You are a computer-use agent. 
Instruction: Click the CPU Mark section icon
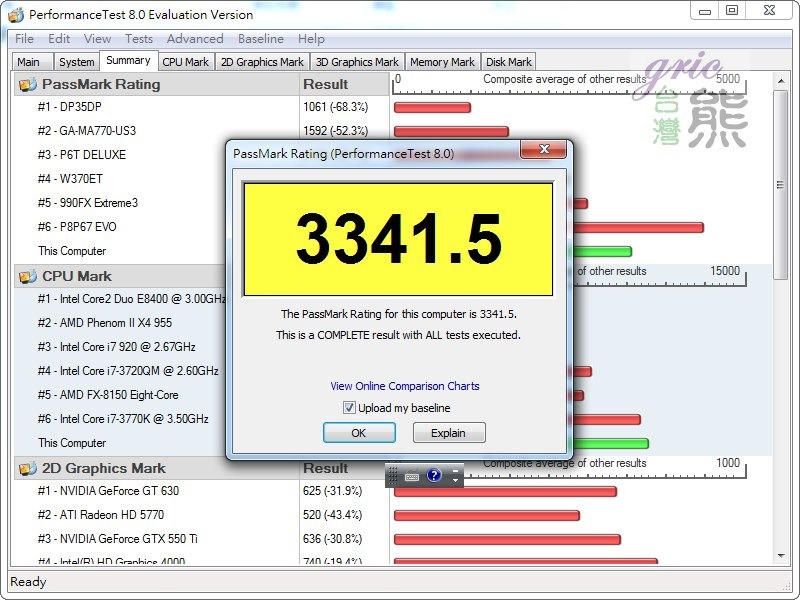[x=28, y=276]
